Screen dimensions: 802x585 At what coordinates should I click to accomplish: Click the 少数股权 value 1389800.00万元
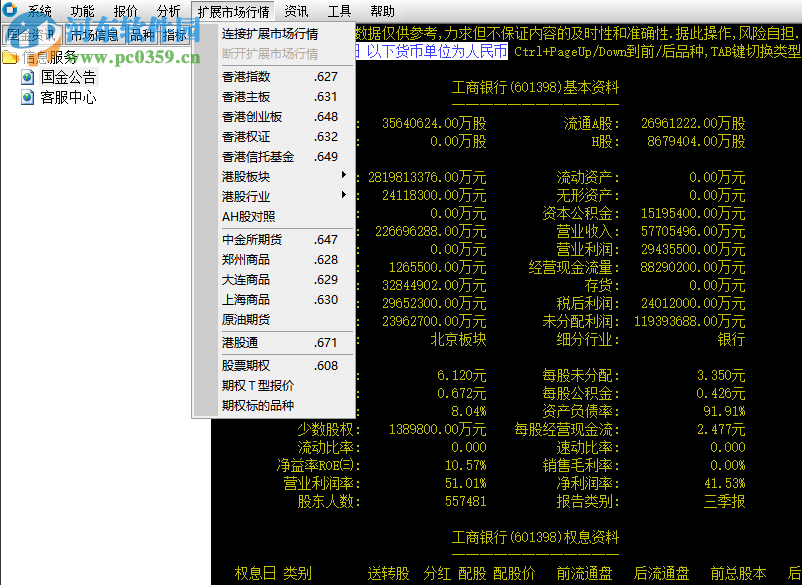tap(437, 429)
